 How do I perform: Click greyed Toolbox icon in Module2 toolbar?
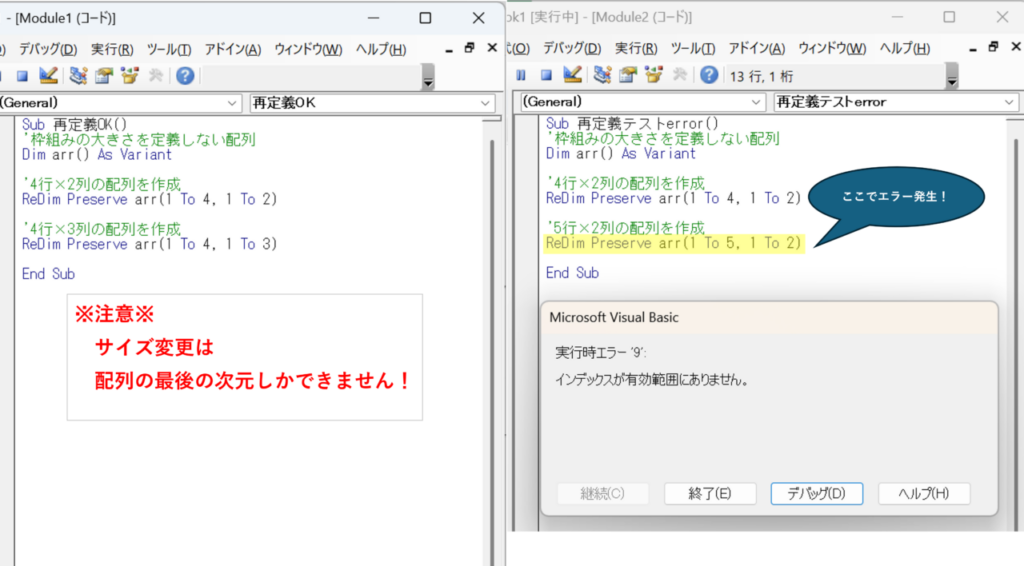coord(680,75)
